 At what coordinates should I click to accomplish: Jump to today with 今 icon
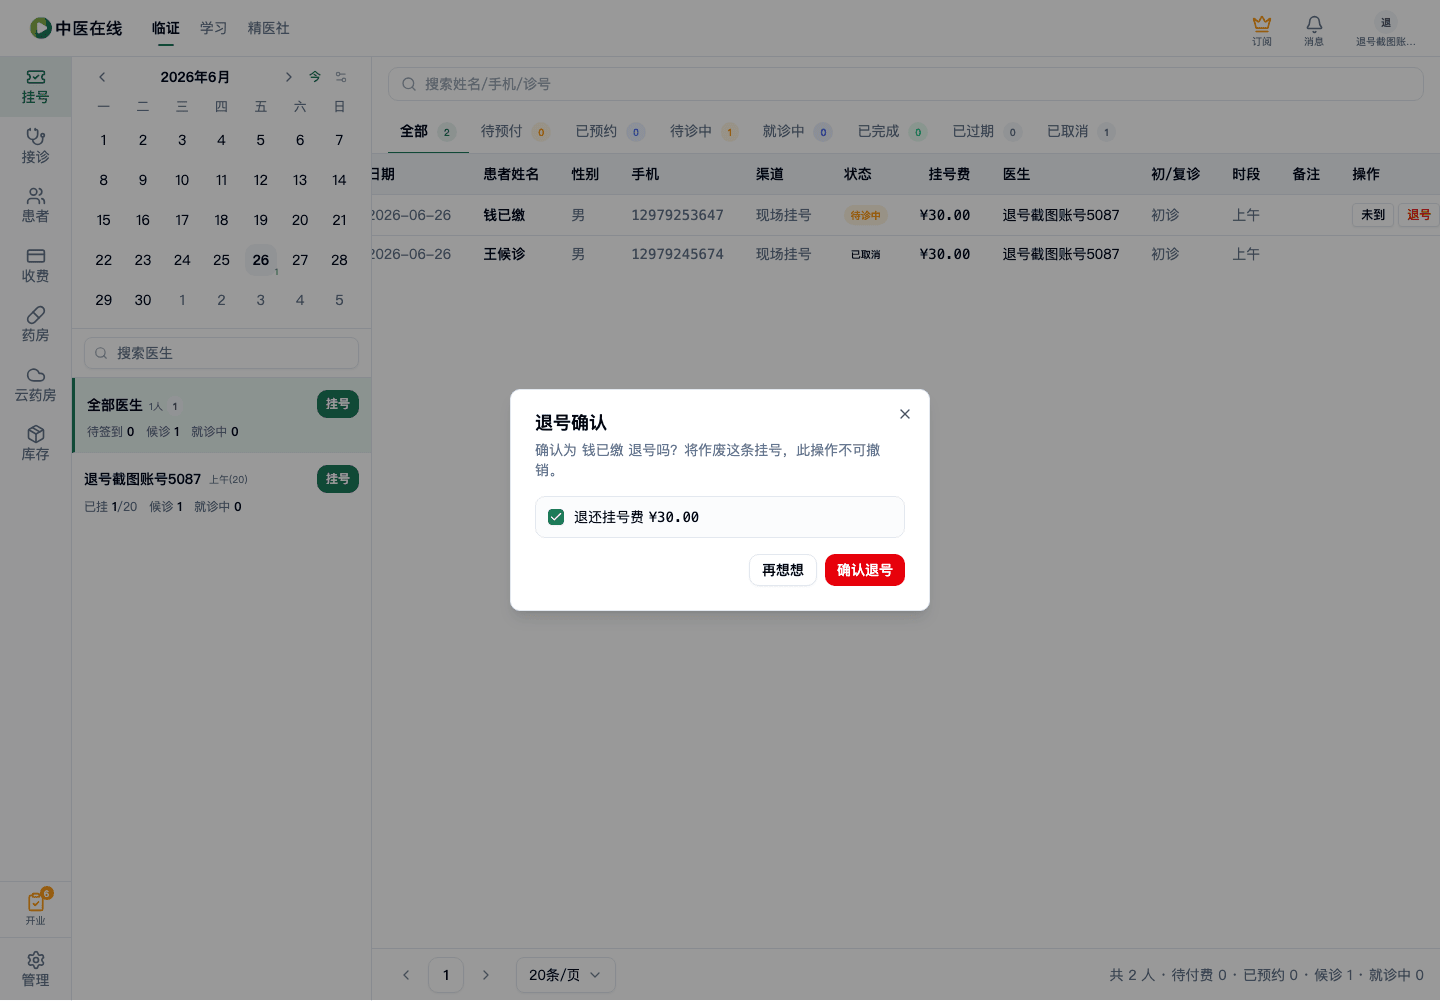(315, 77)
